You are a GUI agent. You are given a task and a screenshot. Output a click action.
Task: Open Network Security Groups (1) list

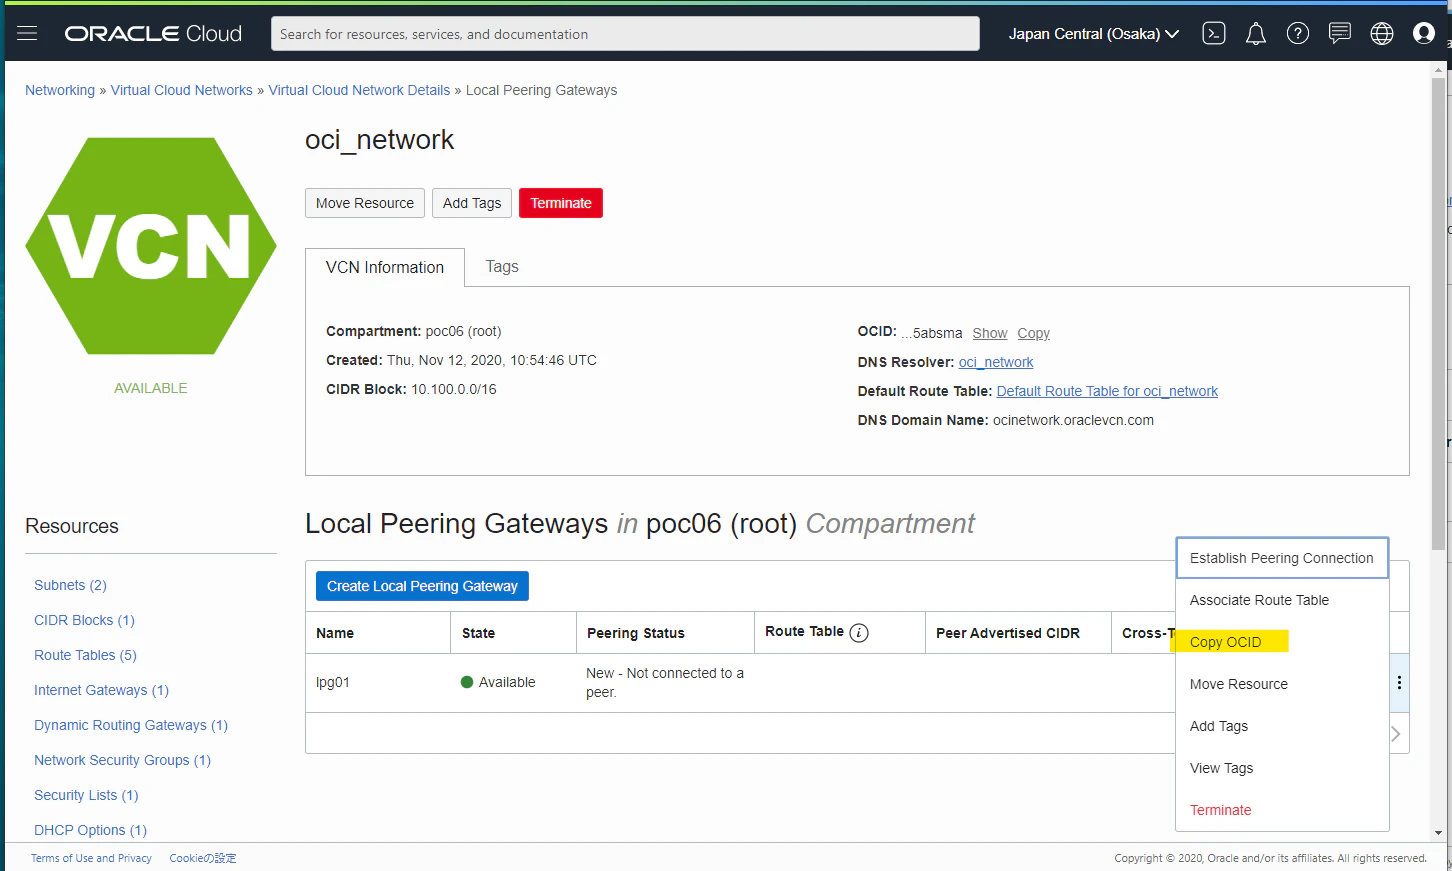pos(122,760)
